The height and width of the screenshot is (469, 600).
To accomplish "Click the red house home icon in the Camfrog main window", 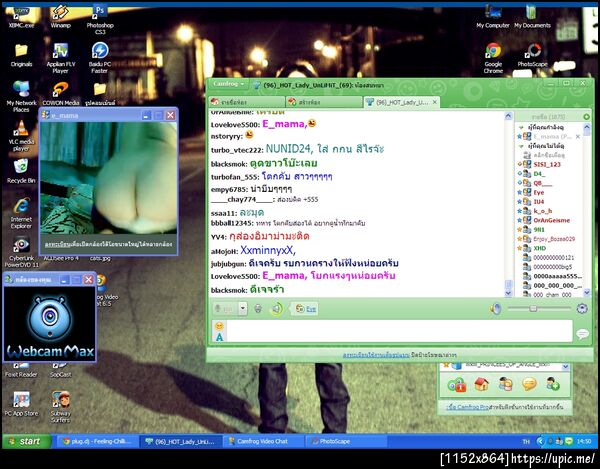I will (481, 384).
